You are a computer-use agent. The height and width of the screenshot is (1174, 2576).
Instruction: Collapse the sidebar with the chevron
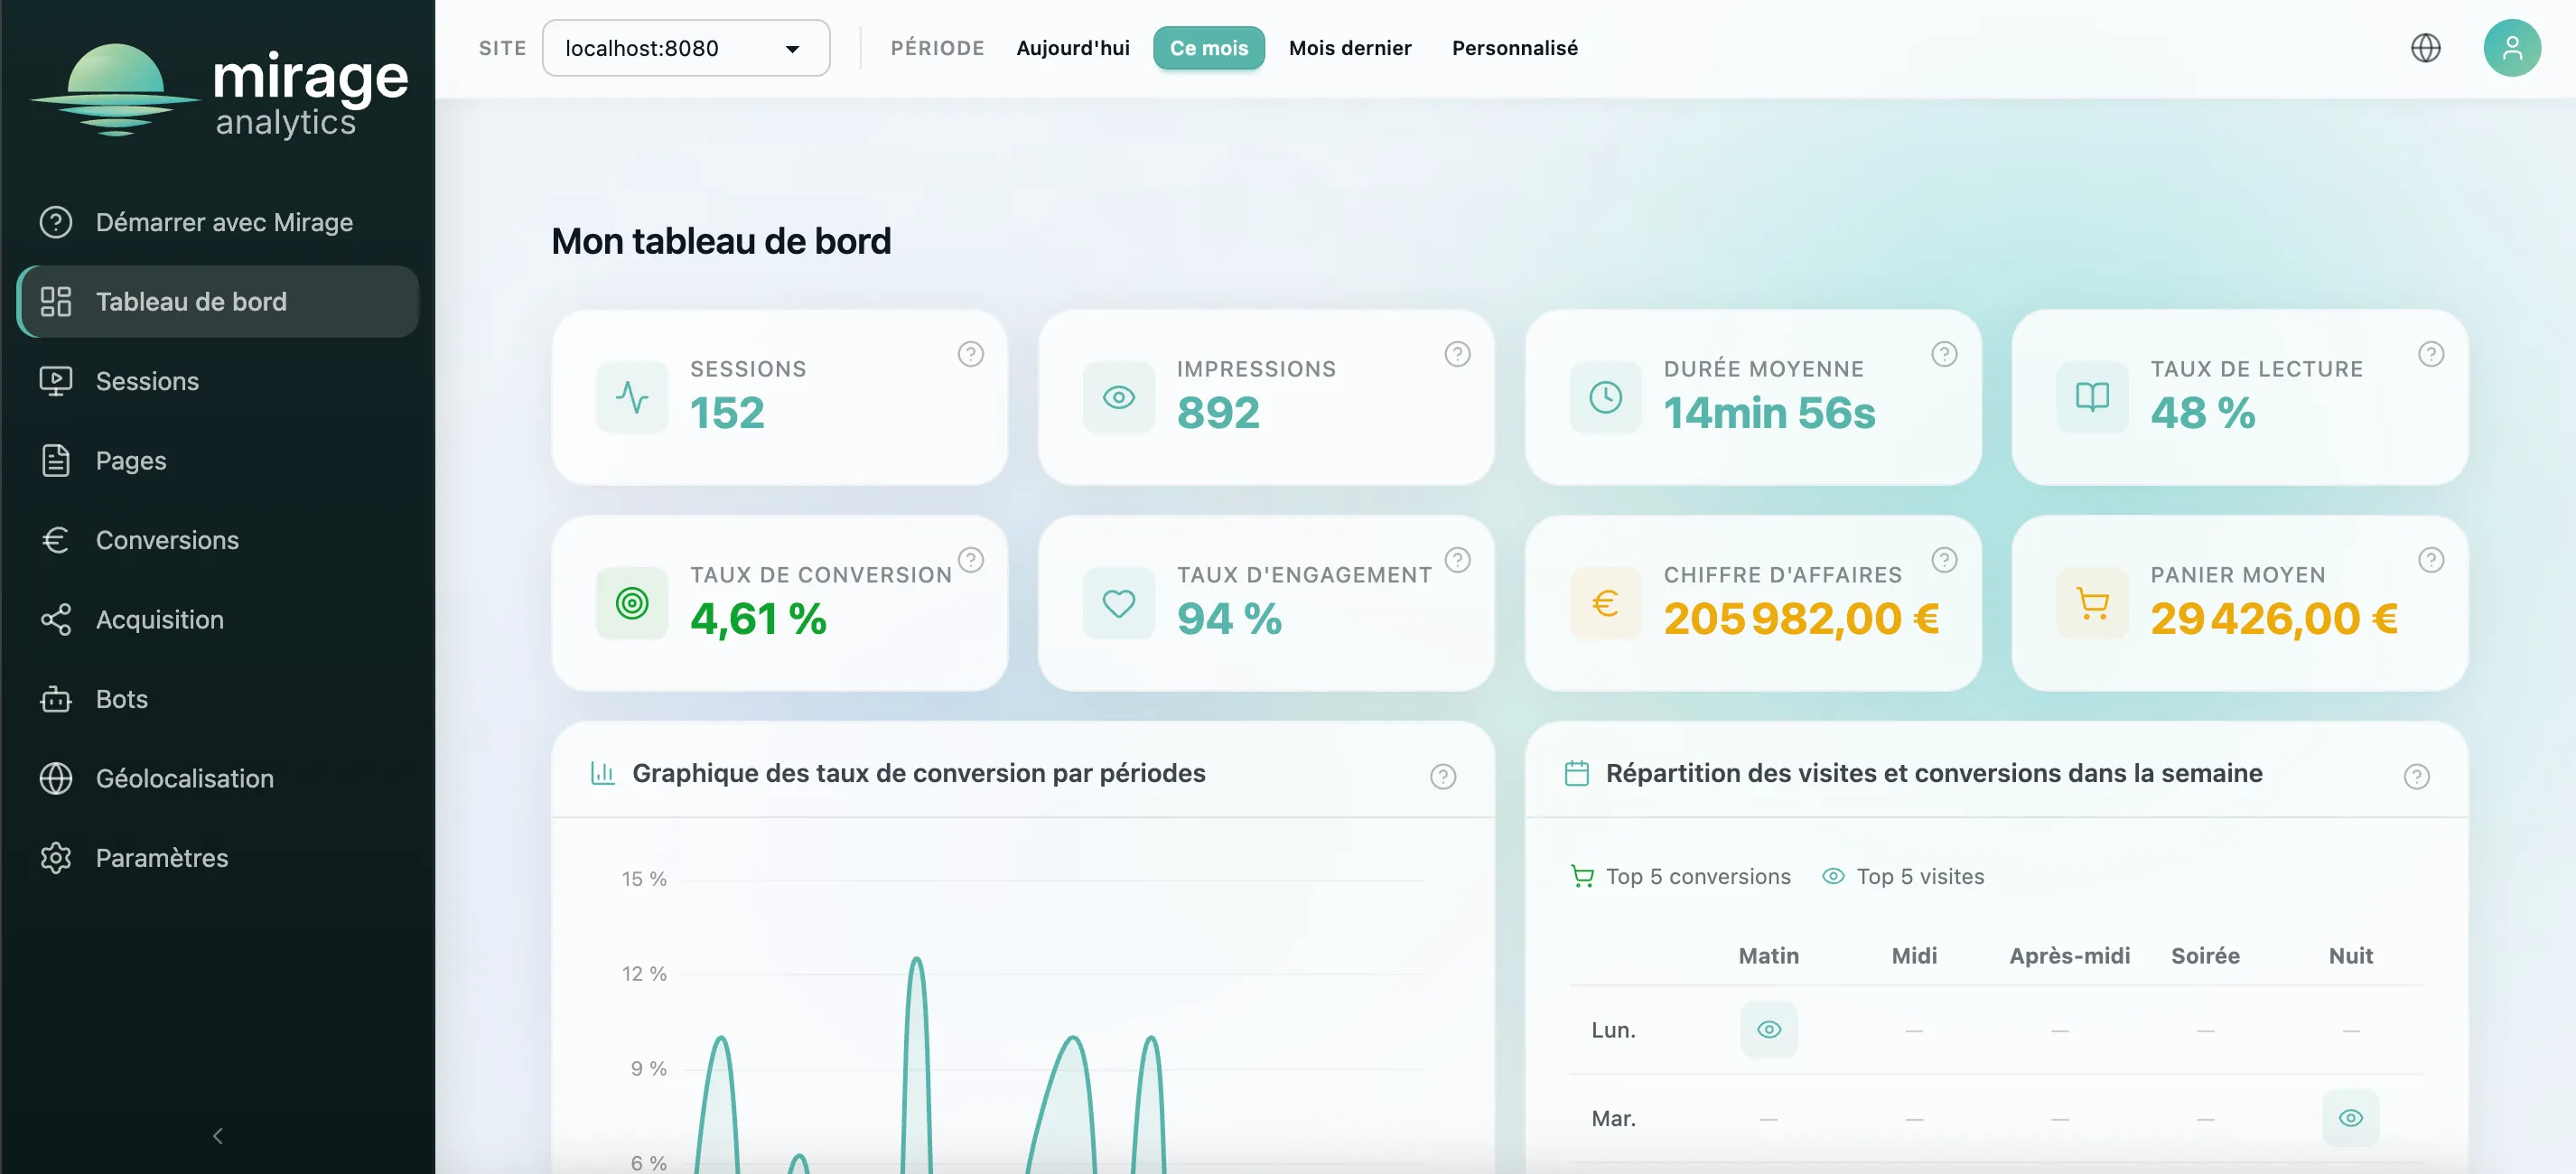pos(217,1135)
